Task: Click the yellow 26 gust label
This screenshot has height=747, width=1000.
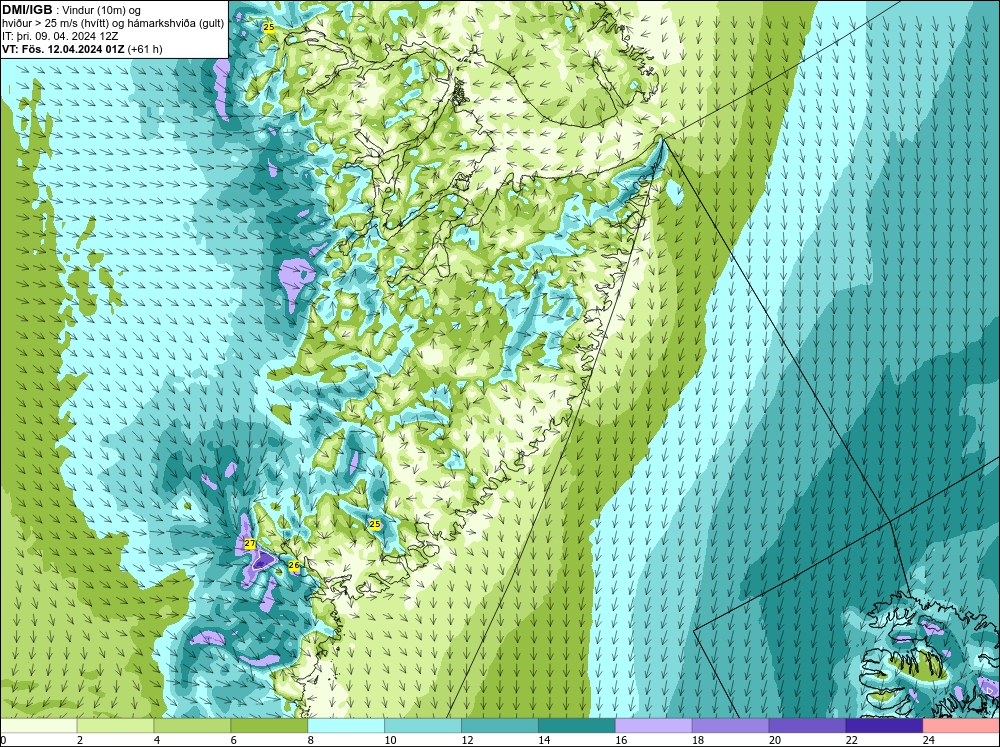Action: pos(294,565)
